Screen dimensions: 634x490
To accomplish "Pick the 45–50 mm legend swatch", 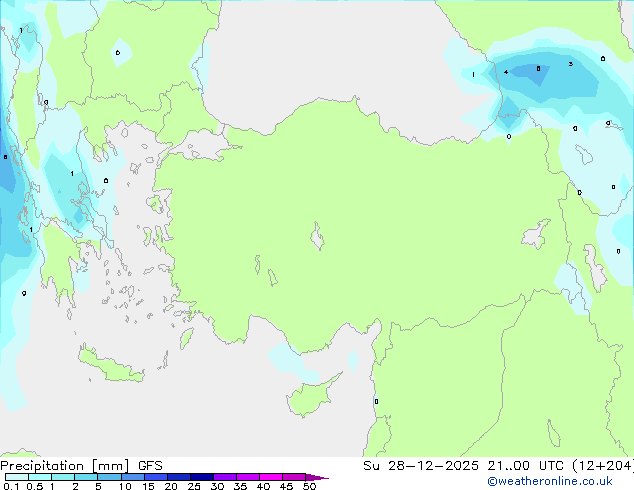I will [294, 477].
